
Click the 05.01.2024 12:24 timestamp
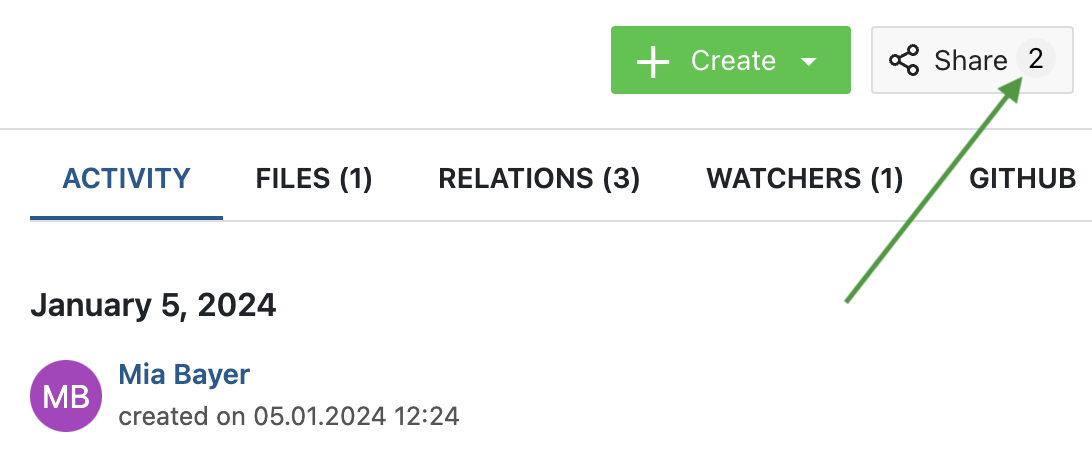(356, 416)
